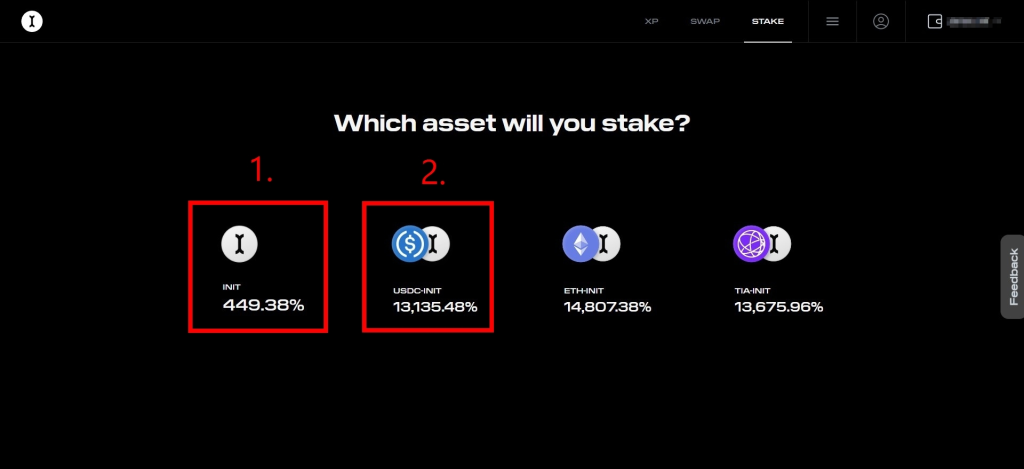Select the INIT token icon
This screenshot has width=1024, height=469.
238,242
